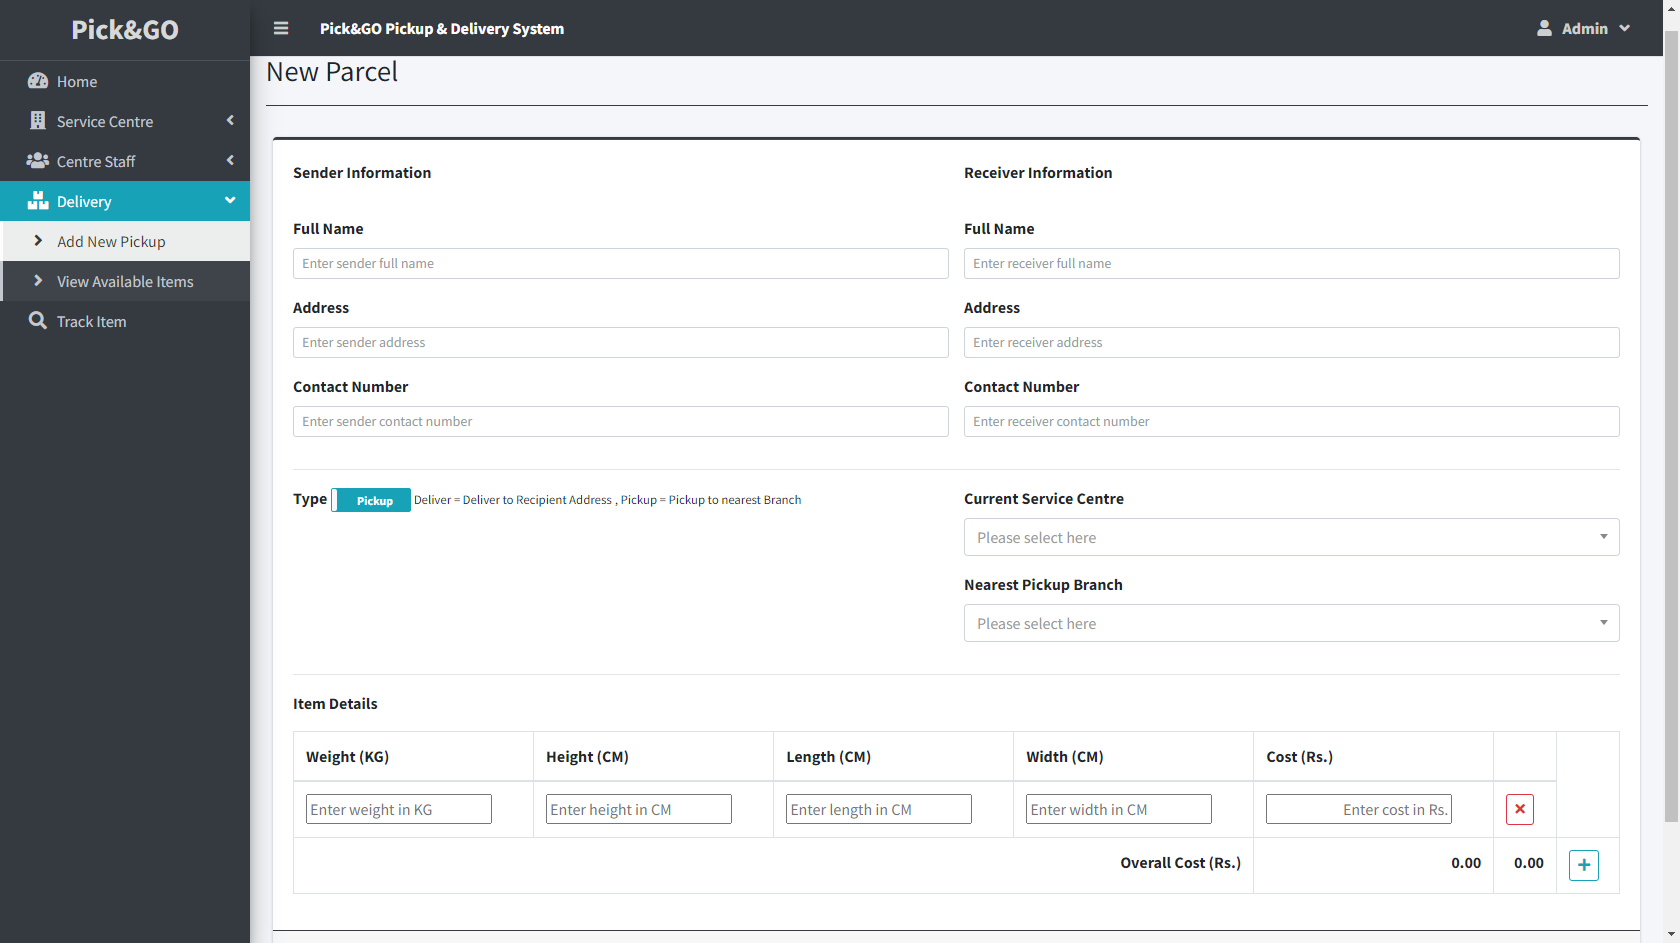Focus receiver address field
The height and width of the screenshot is (943, 1680).
[1291, 342]
